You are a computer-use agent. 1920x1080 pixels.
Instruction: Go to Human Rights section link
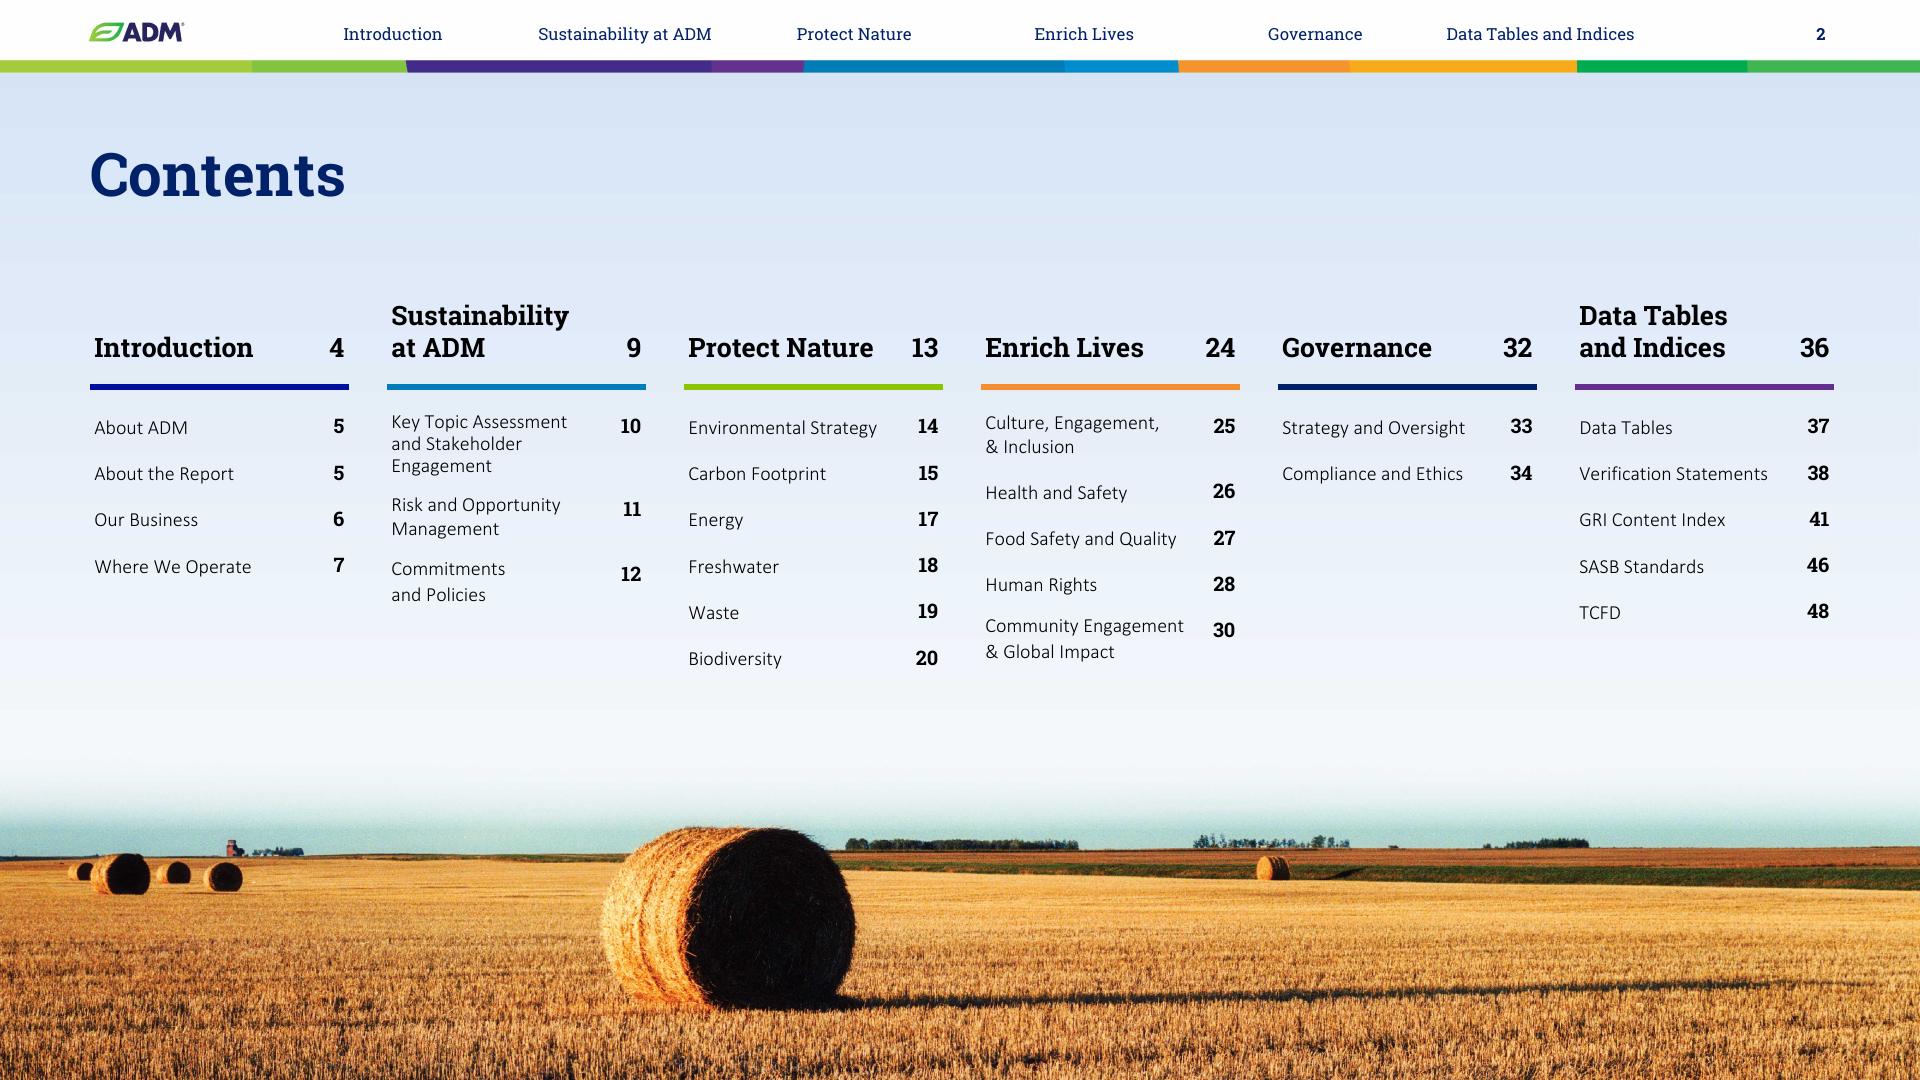1041,585
